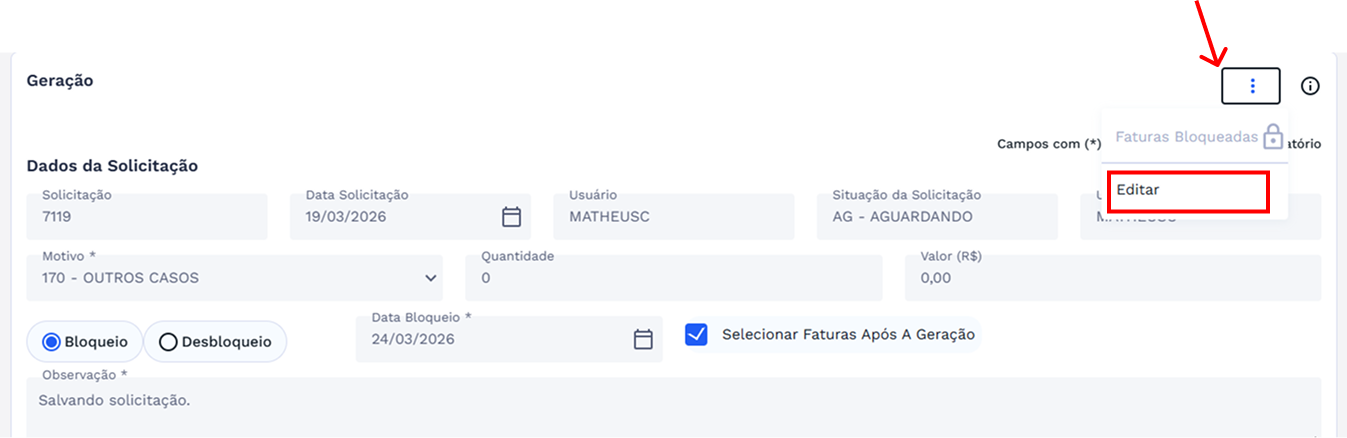Click the Geração section heading

click(60, 81)
